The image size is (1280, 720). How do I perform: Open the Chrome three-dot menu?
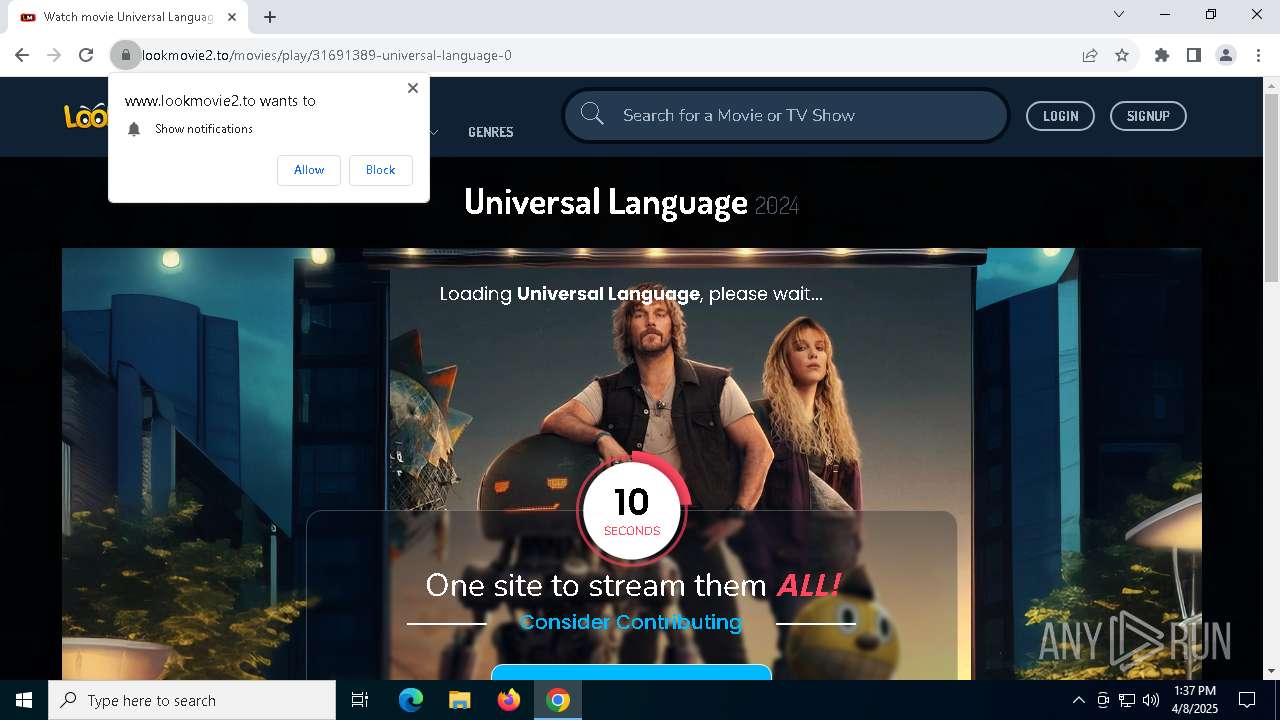pyautogui.click(x=1258, y=55)
